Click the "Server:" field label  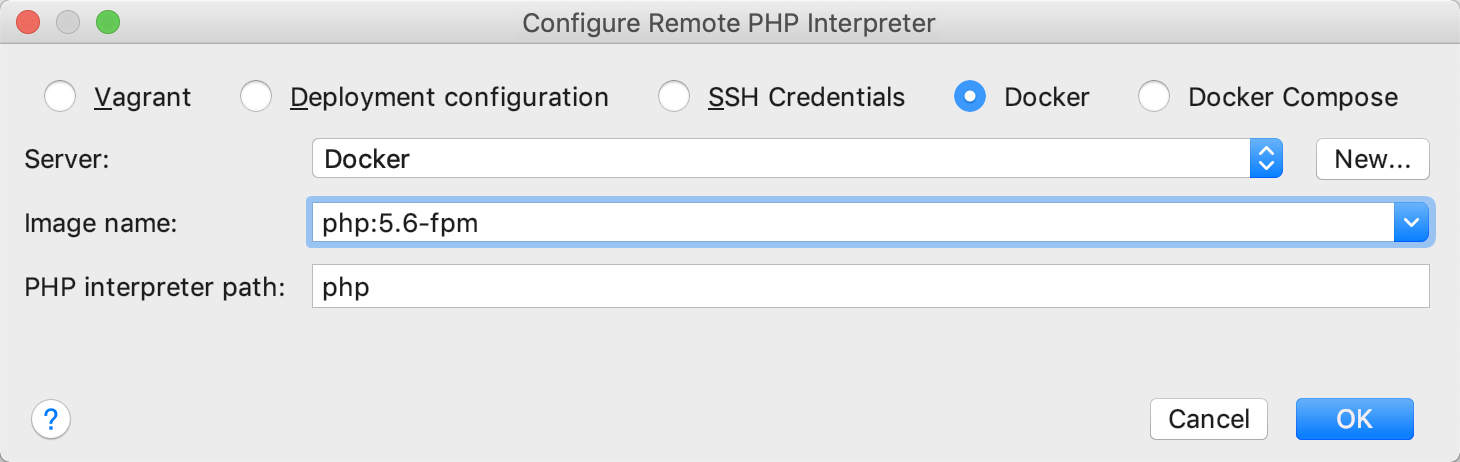[67, 159]
